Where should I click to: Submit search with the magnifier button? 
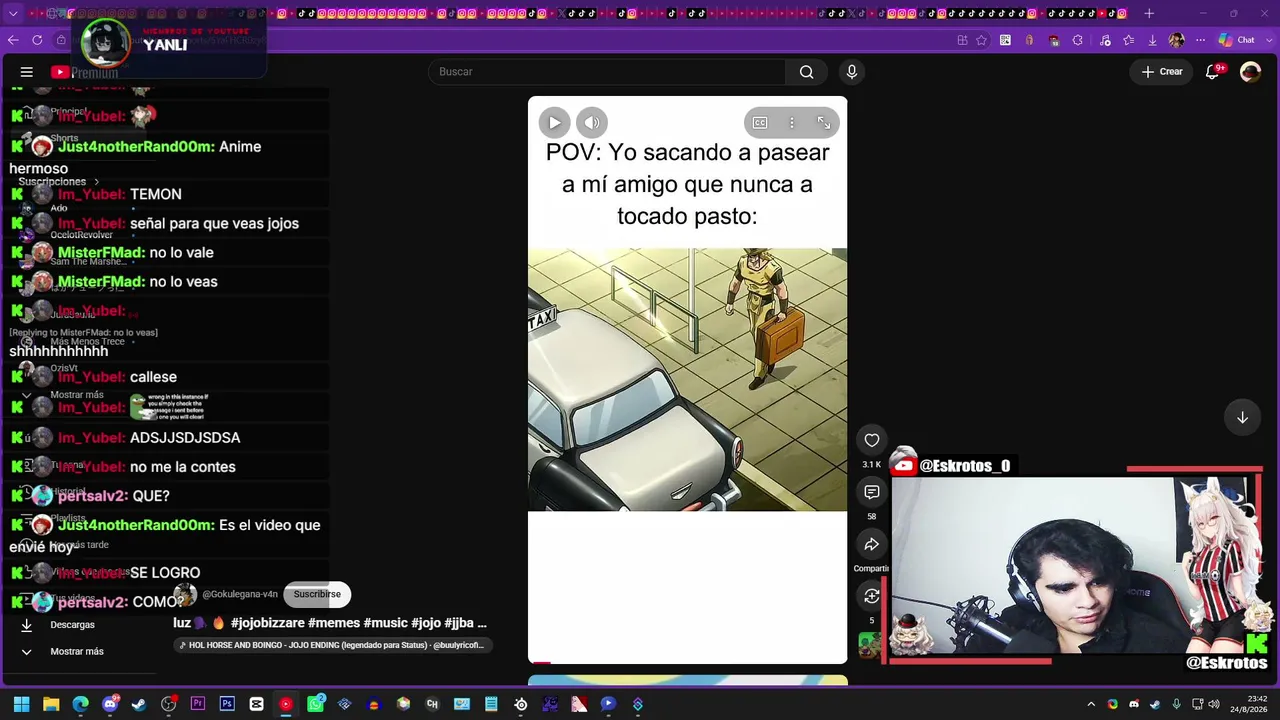806,72
